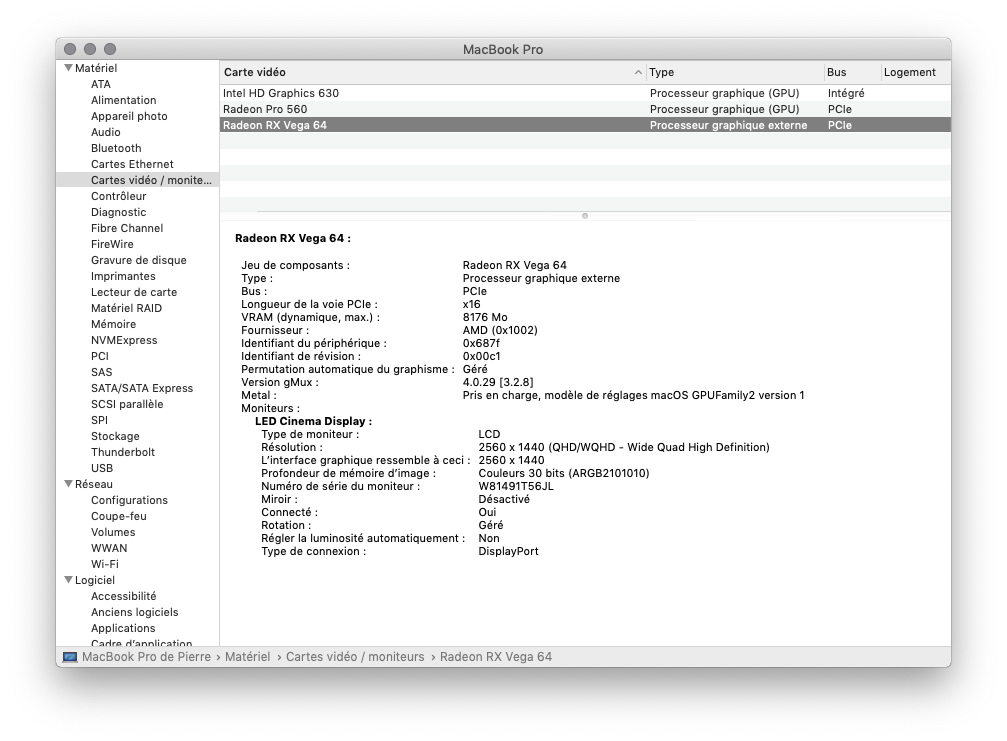
Task: Click the LED Cinema Display heading
Action: point(313,421)
